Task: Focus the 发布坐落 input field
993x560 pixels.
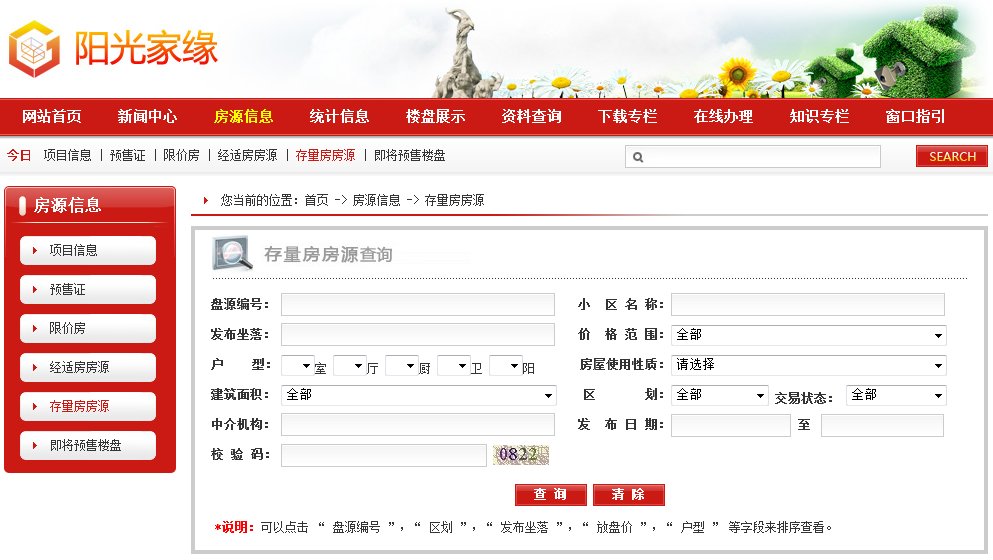Action: click(418, 334)
